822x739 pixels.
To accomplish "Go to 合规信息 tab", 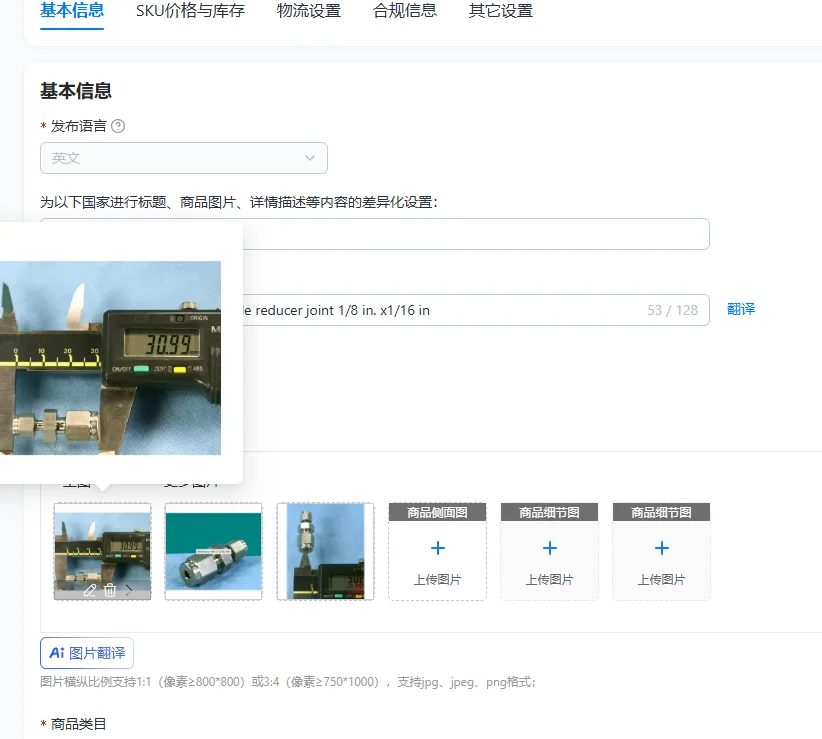I will (405, 10).
